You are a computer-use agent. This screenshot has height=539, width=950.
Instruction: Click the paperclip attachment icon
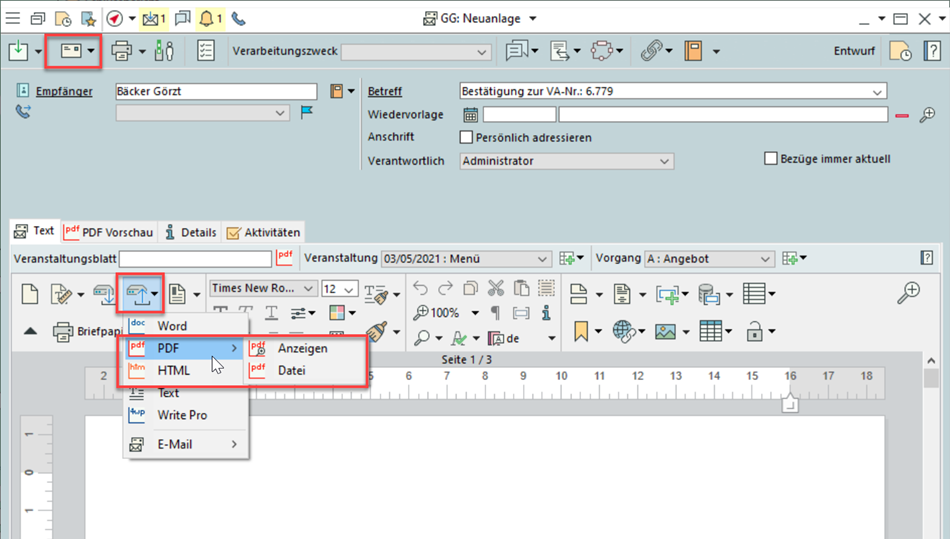point(651,51)
